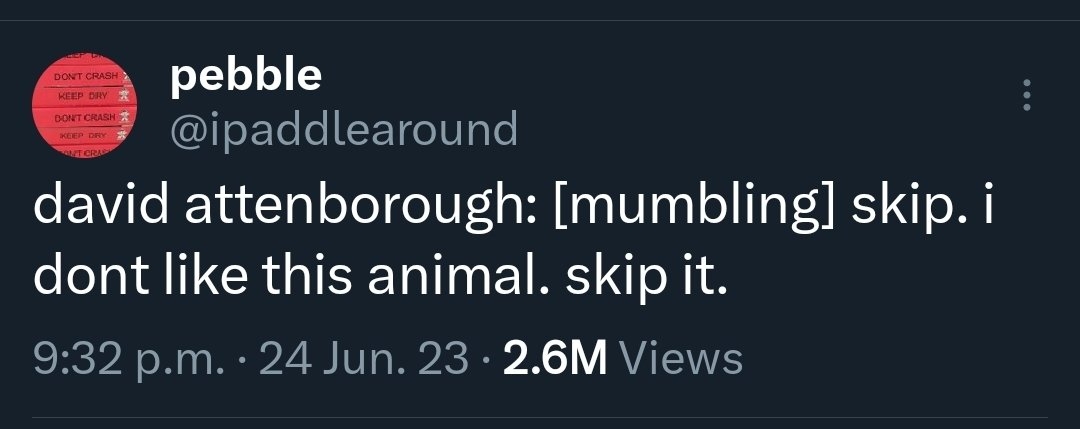
Task: Click the display name pebble
Action: pyautogui.click(x=246, y=75)
